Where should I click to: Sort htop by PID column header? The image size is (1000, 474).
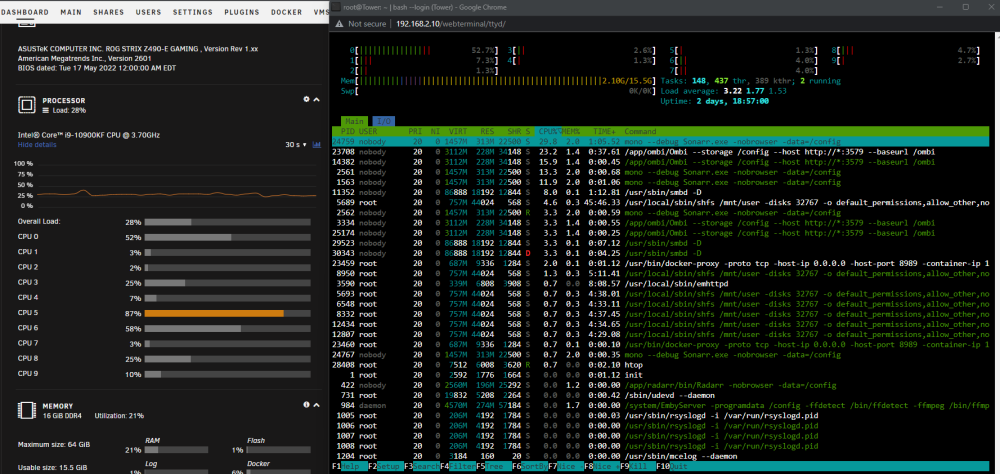[348, 131]
